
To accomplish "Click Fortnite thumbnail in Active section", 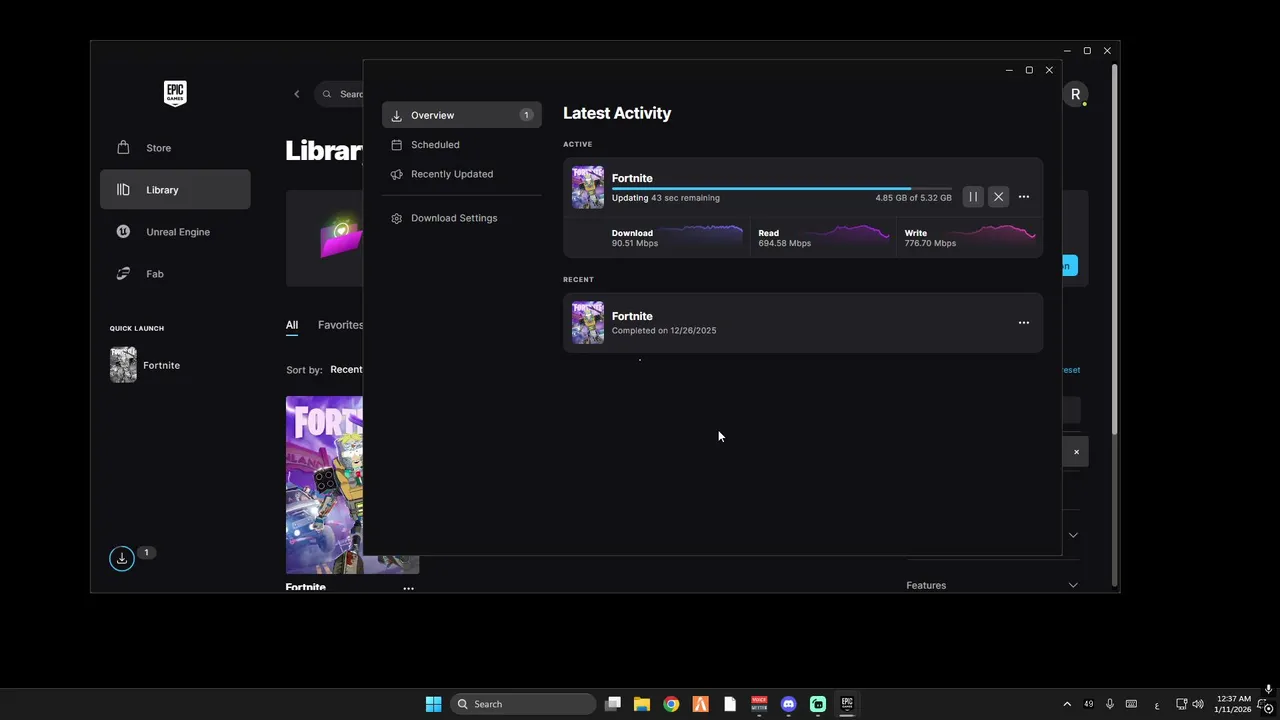I will pyautogui.click(x=588, y=187).
